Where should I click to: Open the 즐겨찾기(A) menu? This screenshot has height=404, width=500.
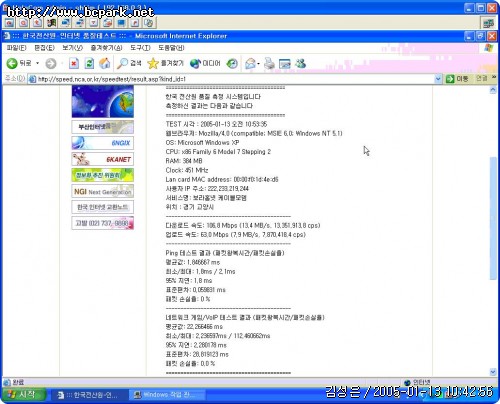point(106,48)
